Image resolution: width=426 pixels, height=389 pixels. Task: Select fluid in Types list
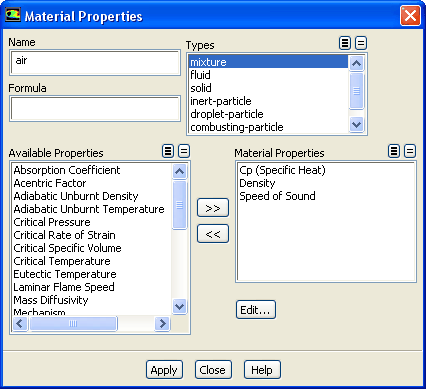point(268,75)
